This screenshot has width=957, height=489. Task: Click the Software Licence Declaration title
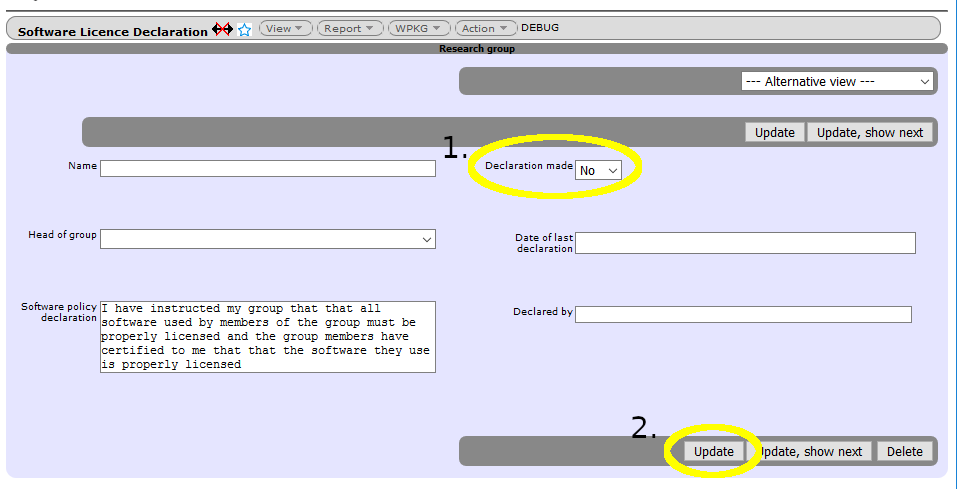(x=113, y=32)
